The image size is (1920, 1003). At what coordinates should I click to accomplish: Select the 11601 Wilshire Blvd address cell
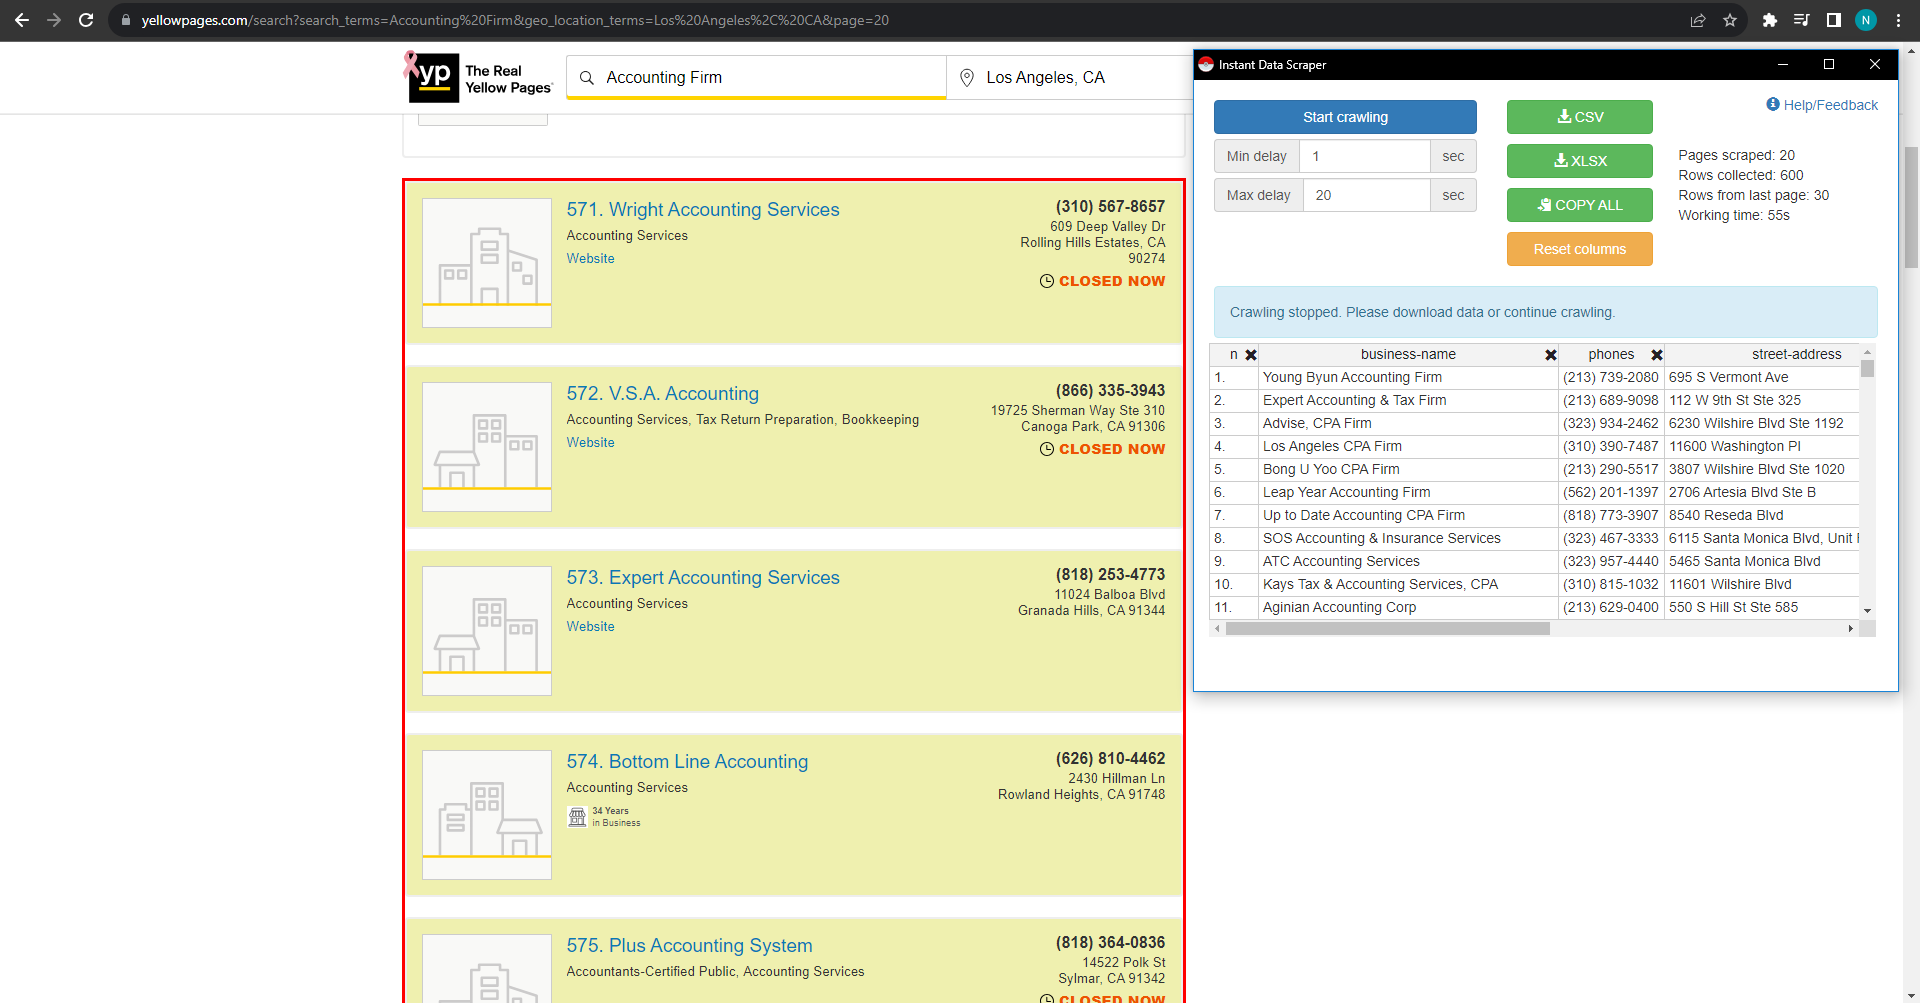1762,585
